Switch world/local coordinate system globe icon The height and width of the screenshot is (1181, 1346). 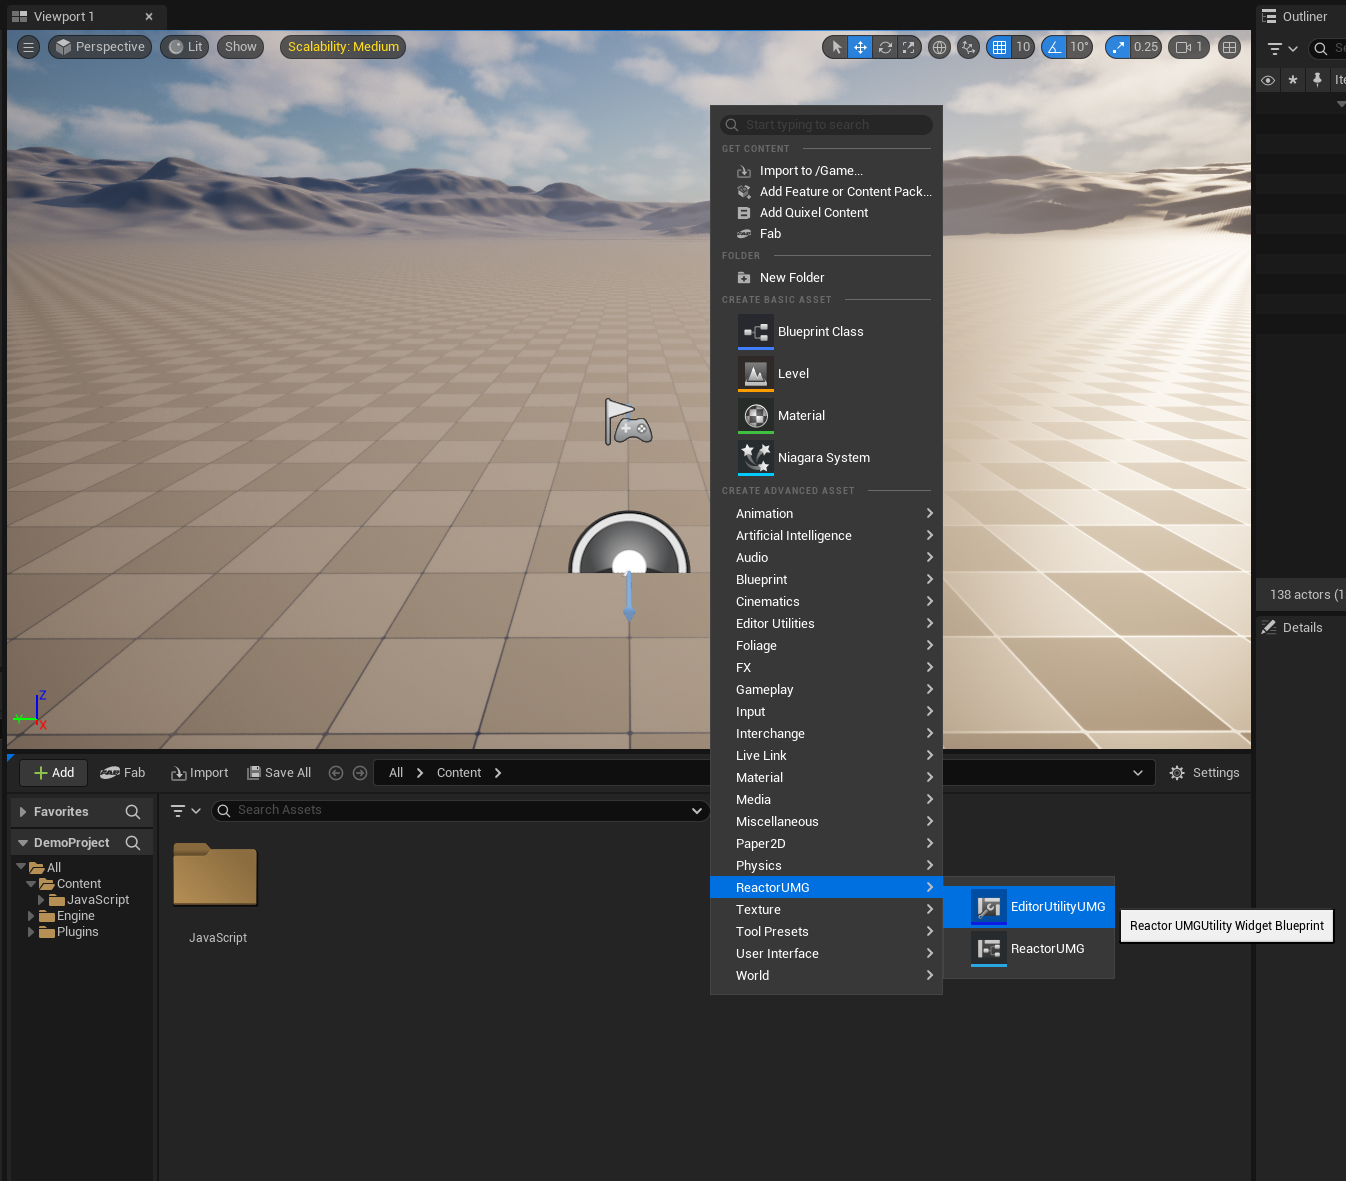point(939,47)
